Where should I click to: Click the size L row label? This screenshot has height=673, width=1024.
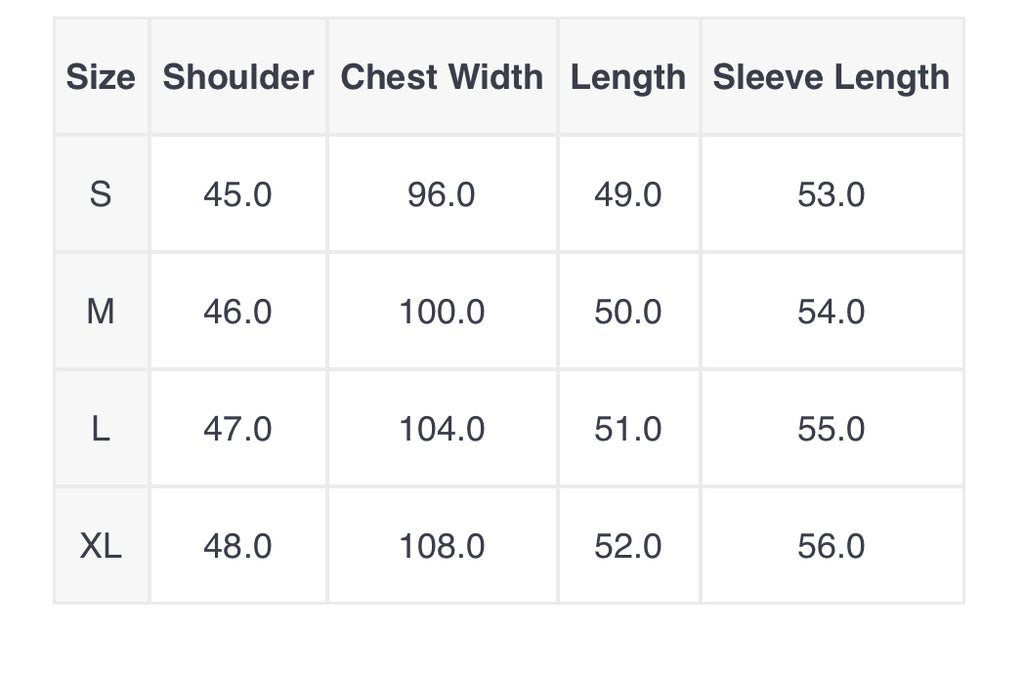101,429
